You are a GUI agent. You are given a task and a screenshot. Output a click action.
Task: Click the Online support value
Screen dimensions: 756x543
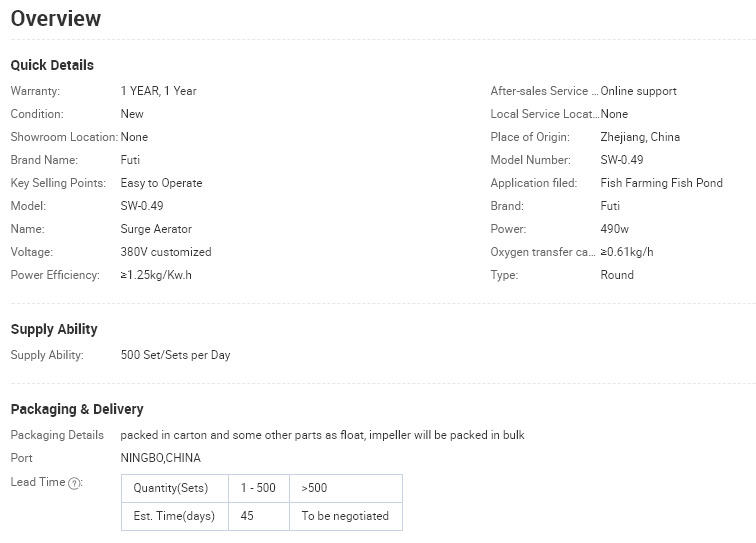[x=638, y=91]
